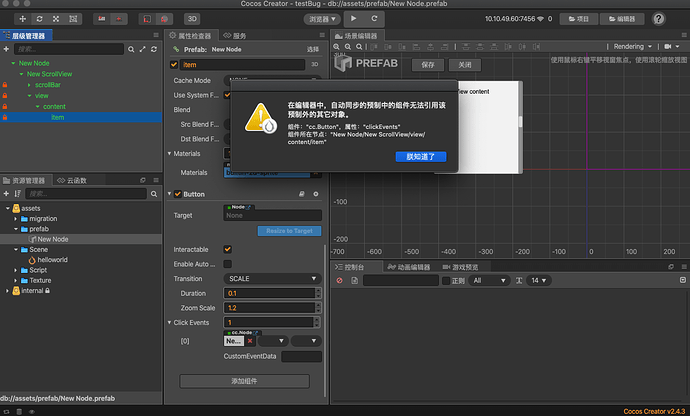Image resolution: width=690 pixels, height=416 pixels.
Task: Click the Add Component button
Action: click(244, 381)
